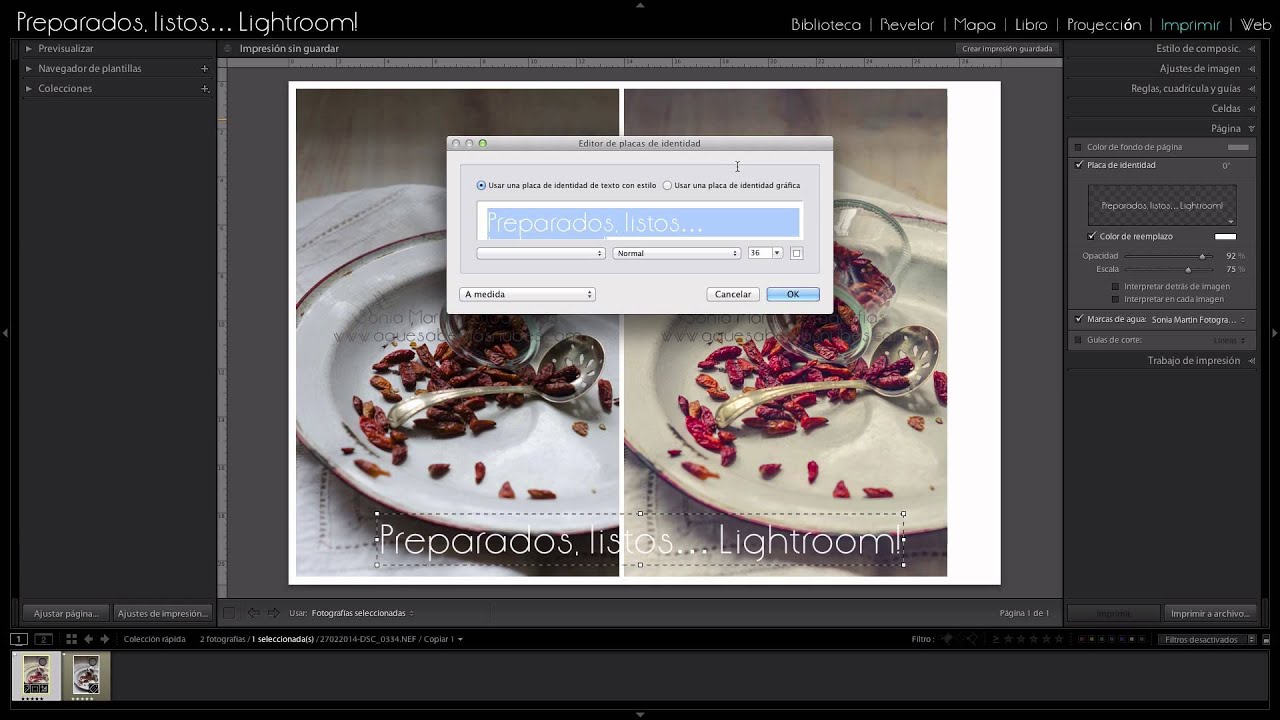Toggle Marcas de agua checkbox

click(1078, 319)
